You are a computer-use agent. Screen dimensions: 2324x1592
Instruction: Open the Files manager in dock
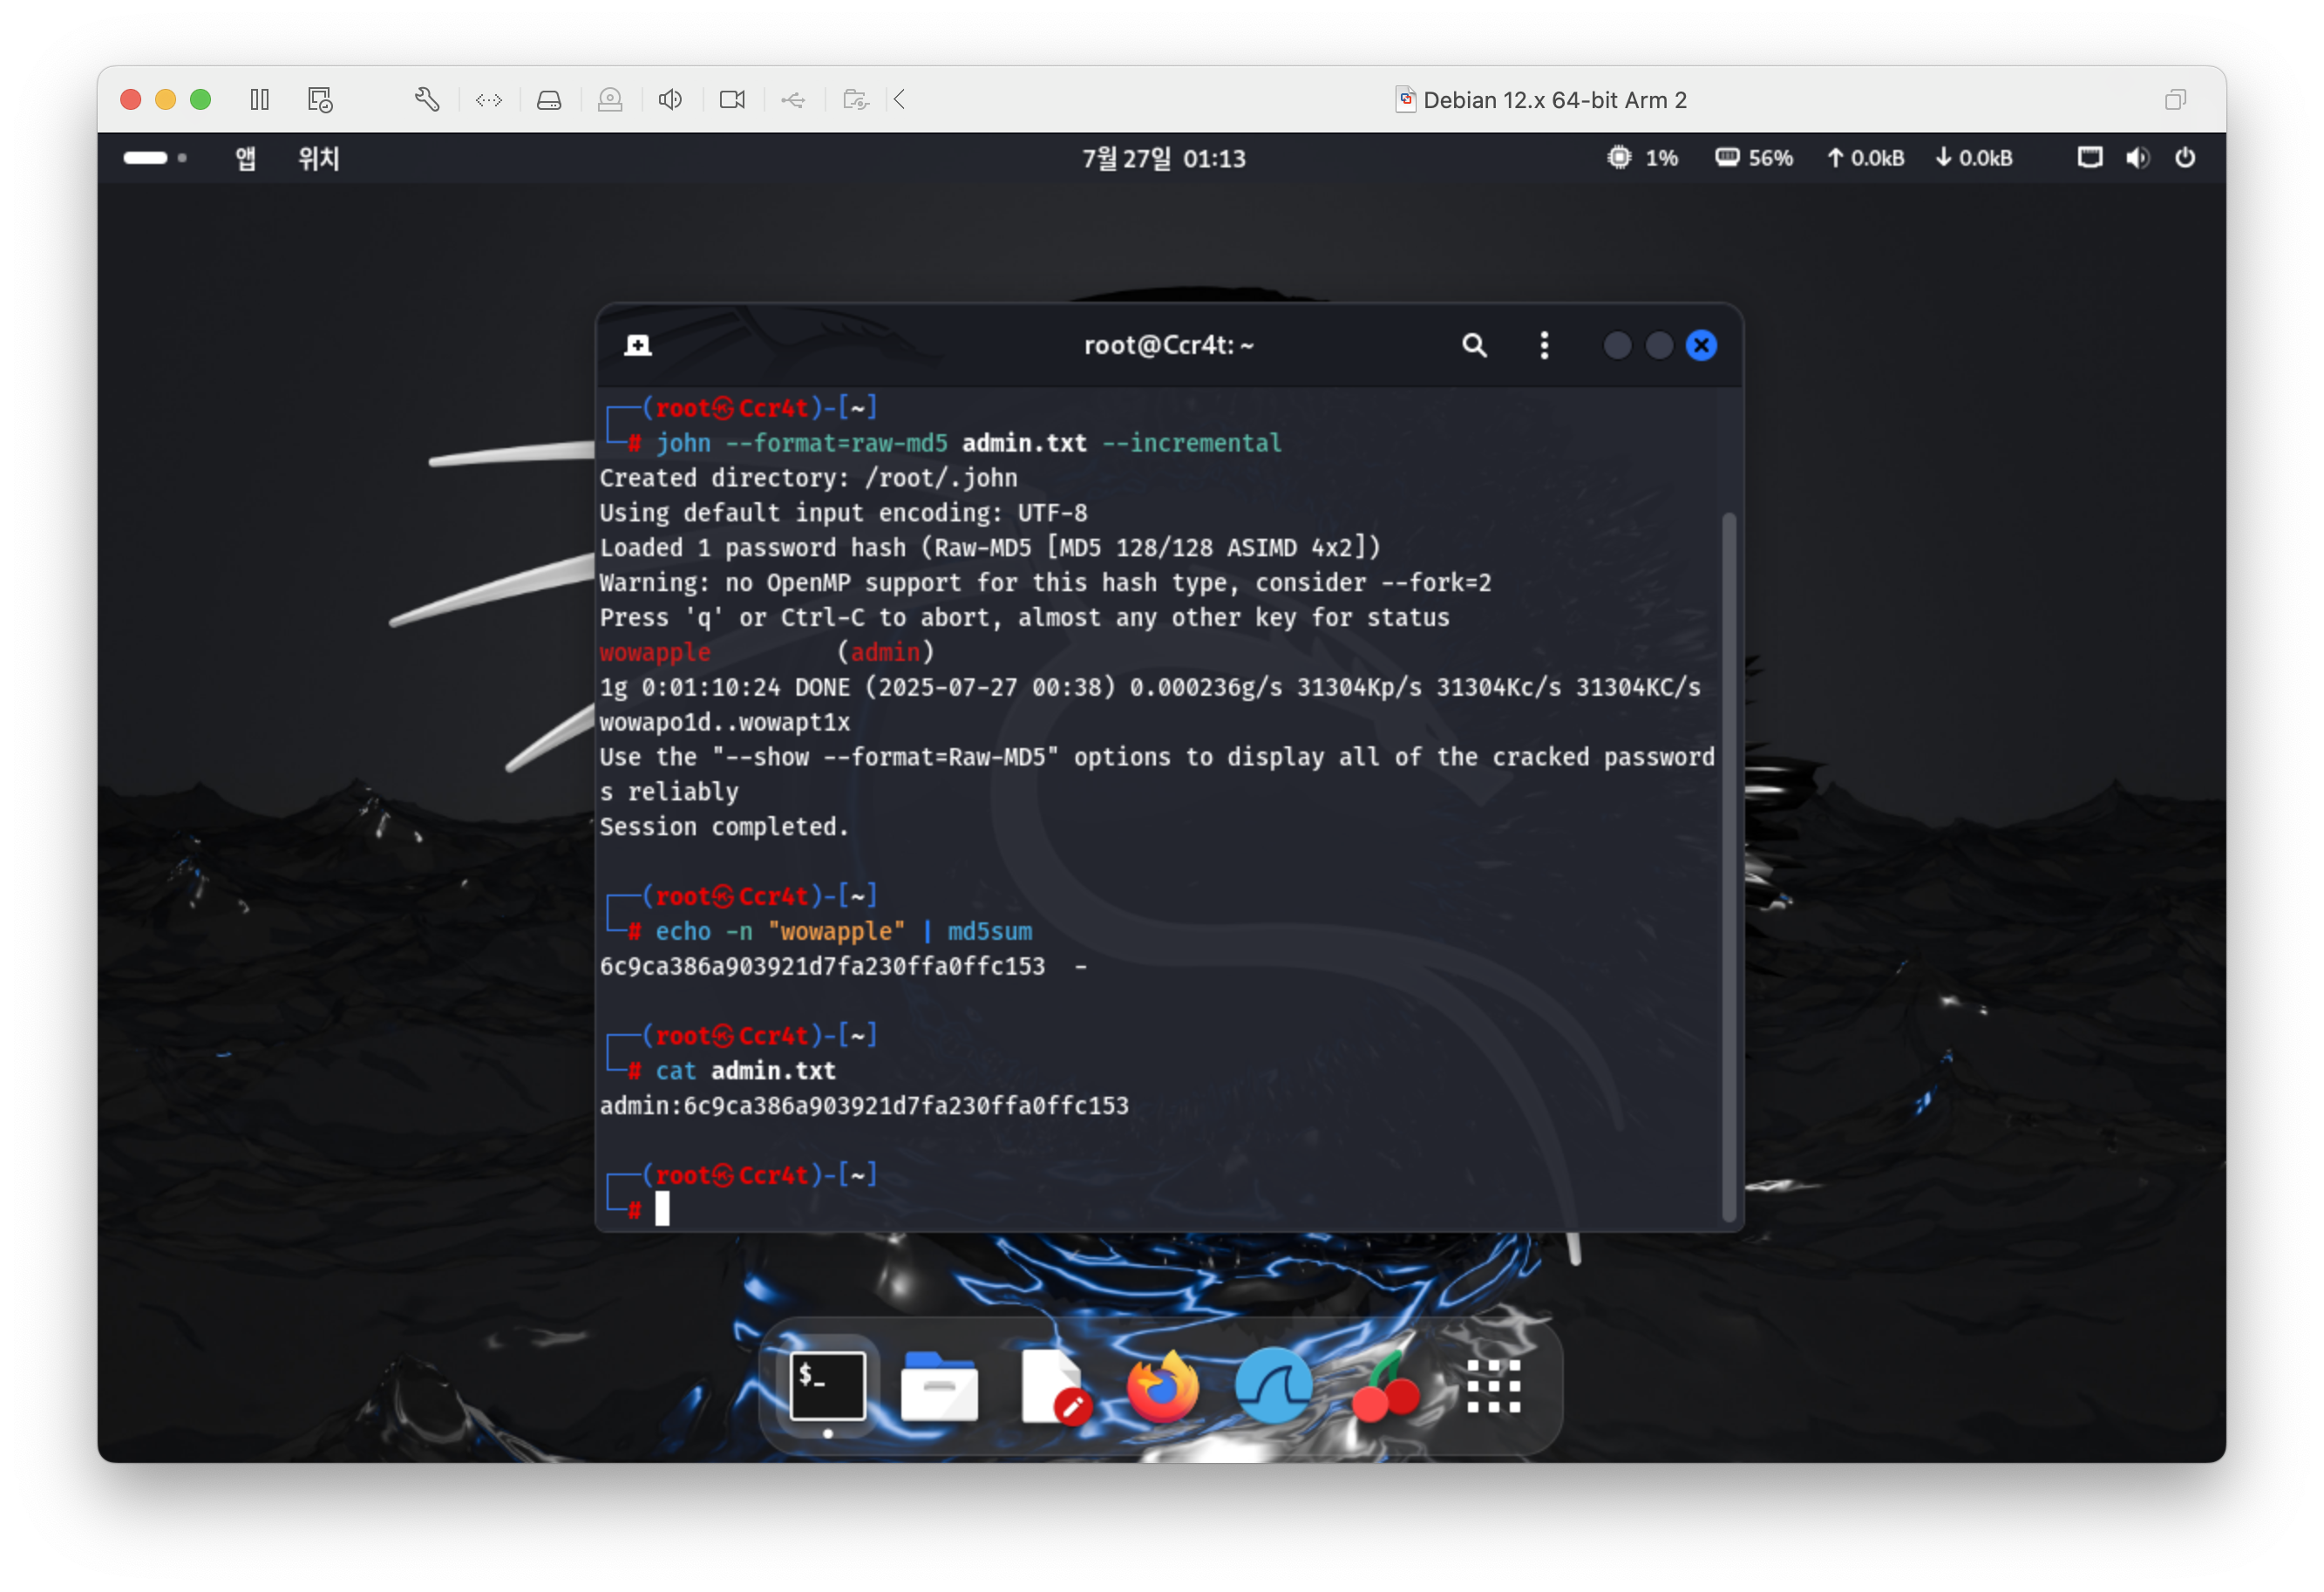[x=938, y=1387]
